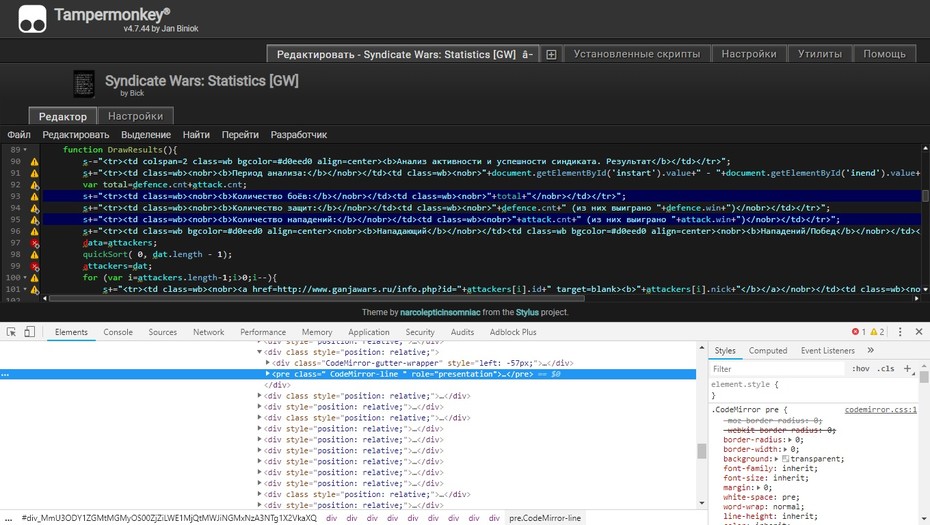Fold code at line 89 arrow

[x=25, y=150]
